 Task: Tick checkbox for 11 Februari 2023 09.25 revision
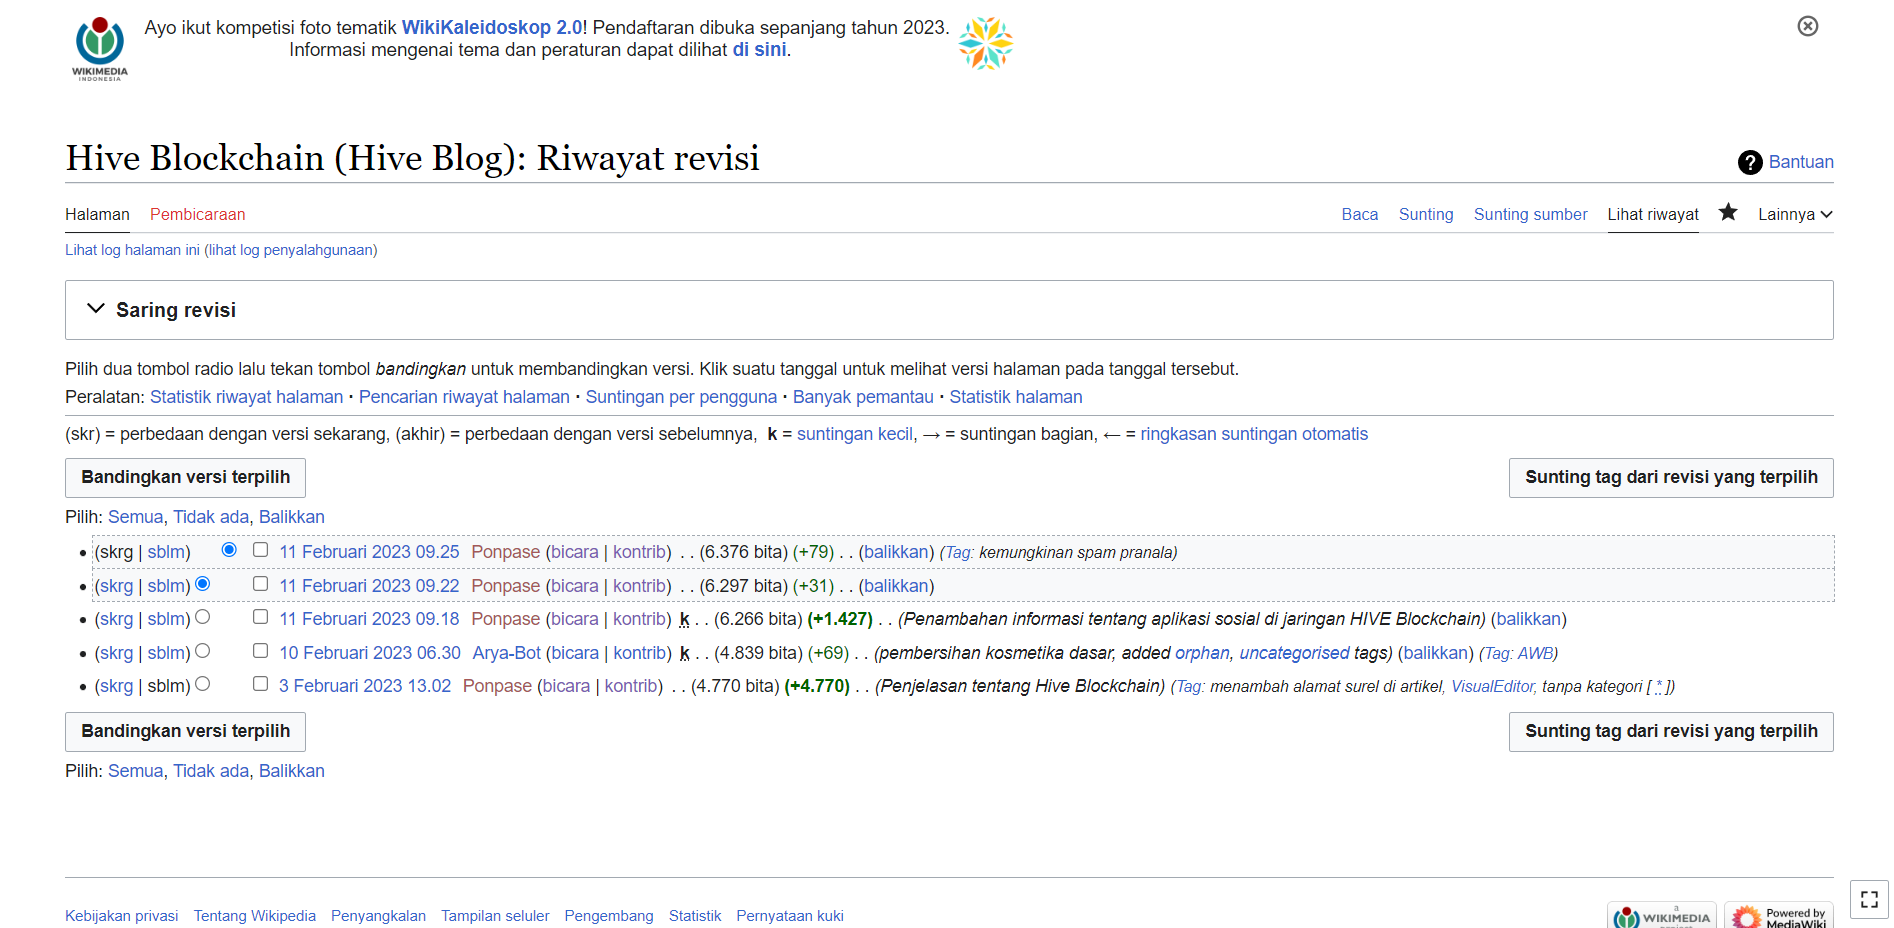[x=260, y=550]
